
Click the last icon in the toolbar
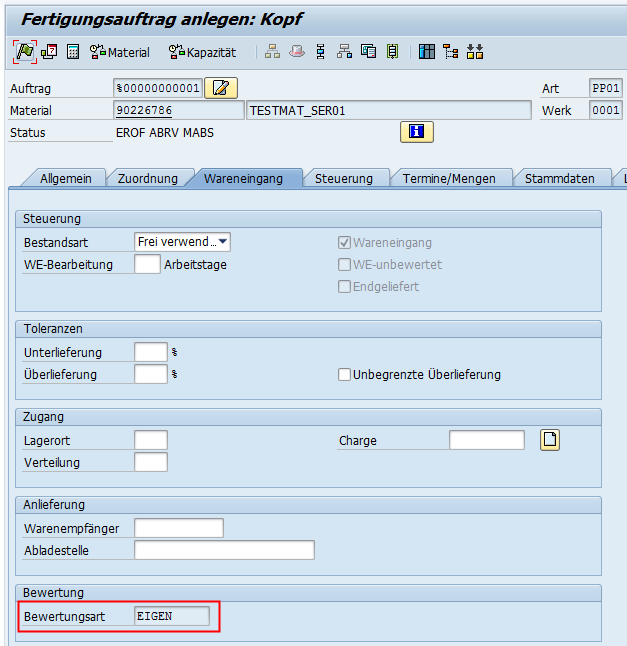coord(475,52)
